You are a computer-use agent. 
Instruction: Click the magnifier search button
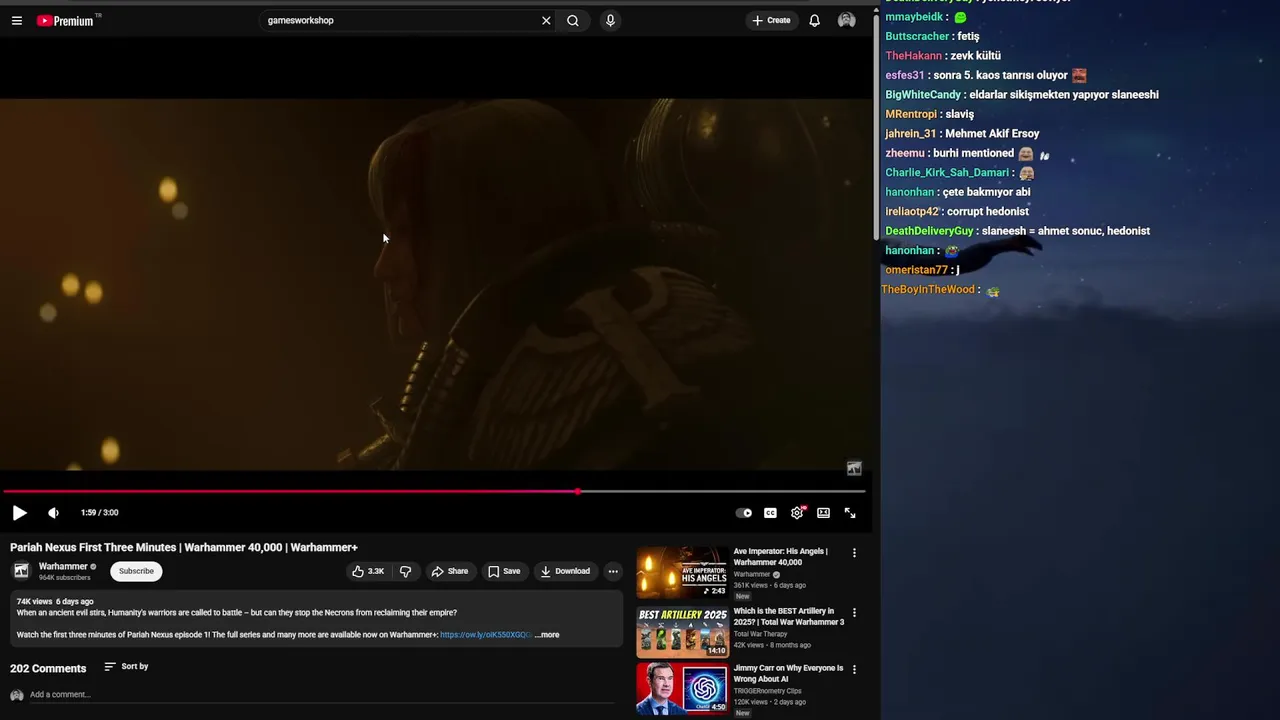click(x=573, y=20)
